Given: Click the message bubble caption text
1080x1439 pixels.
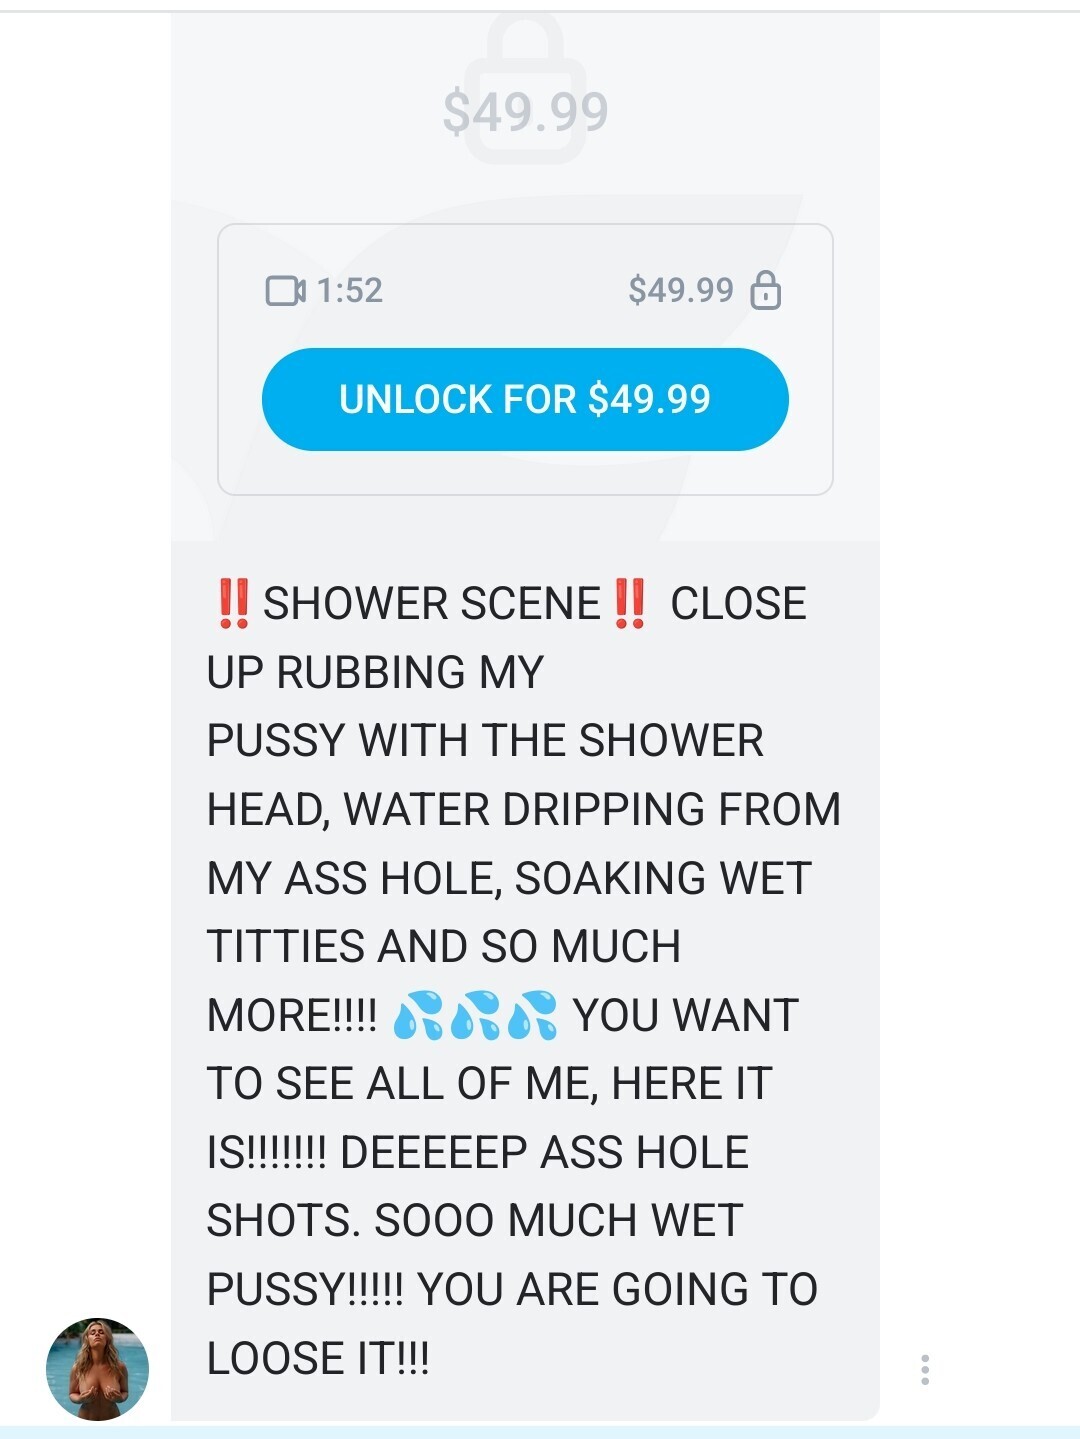Looking at the screenshot, I should click(523, 980).
